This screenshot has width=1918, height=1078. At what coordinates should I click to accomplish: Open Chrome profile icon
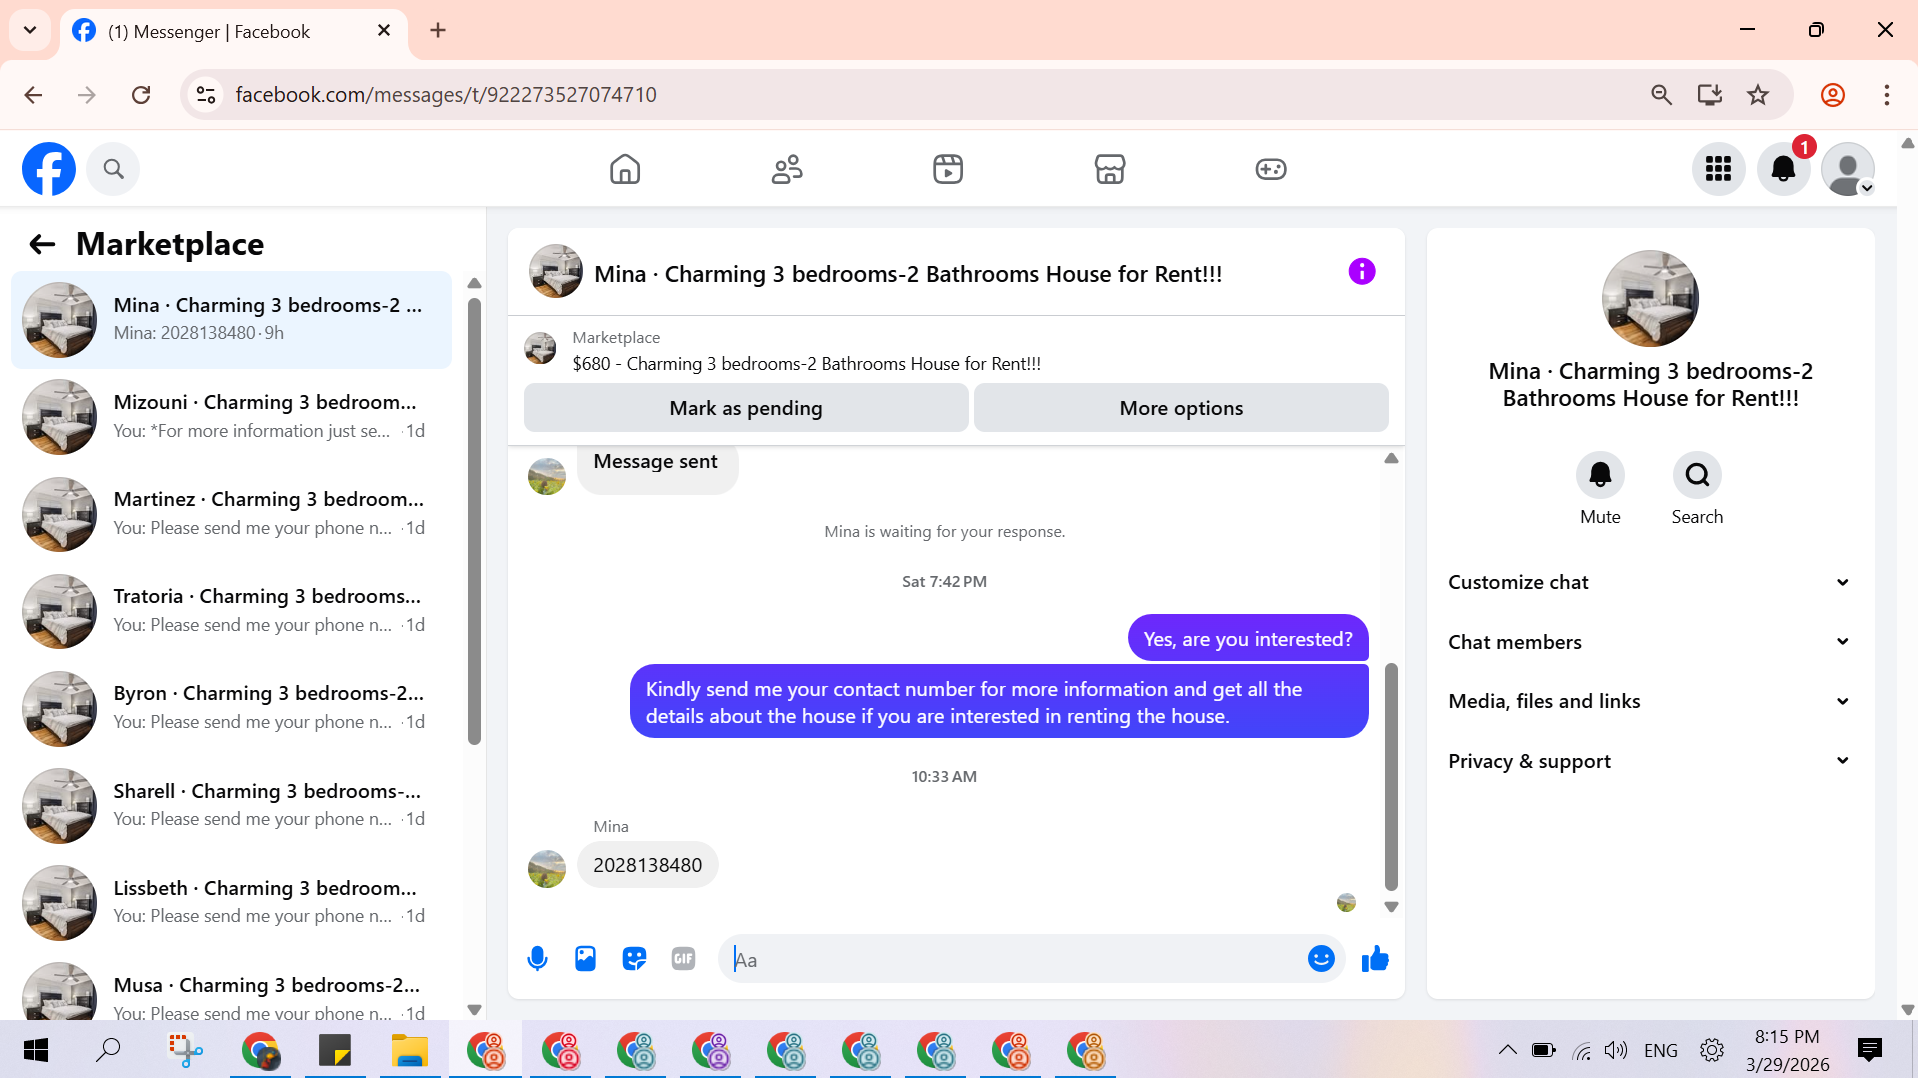point(1833,95)
